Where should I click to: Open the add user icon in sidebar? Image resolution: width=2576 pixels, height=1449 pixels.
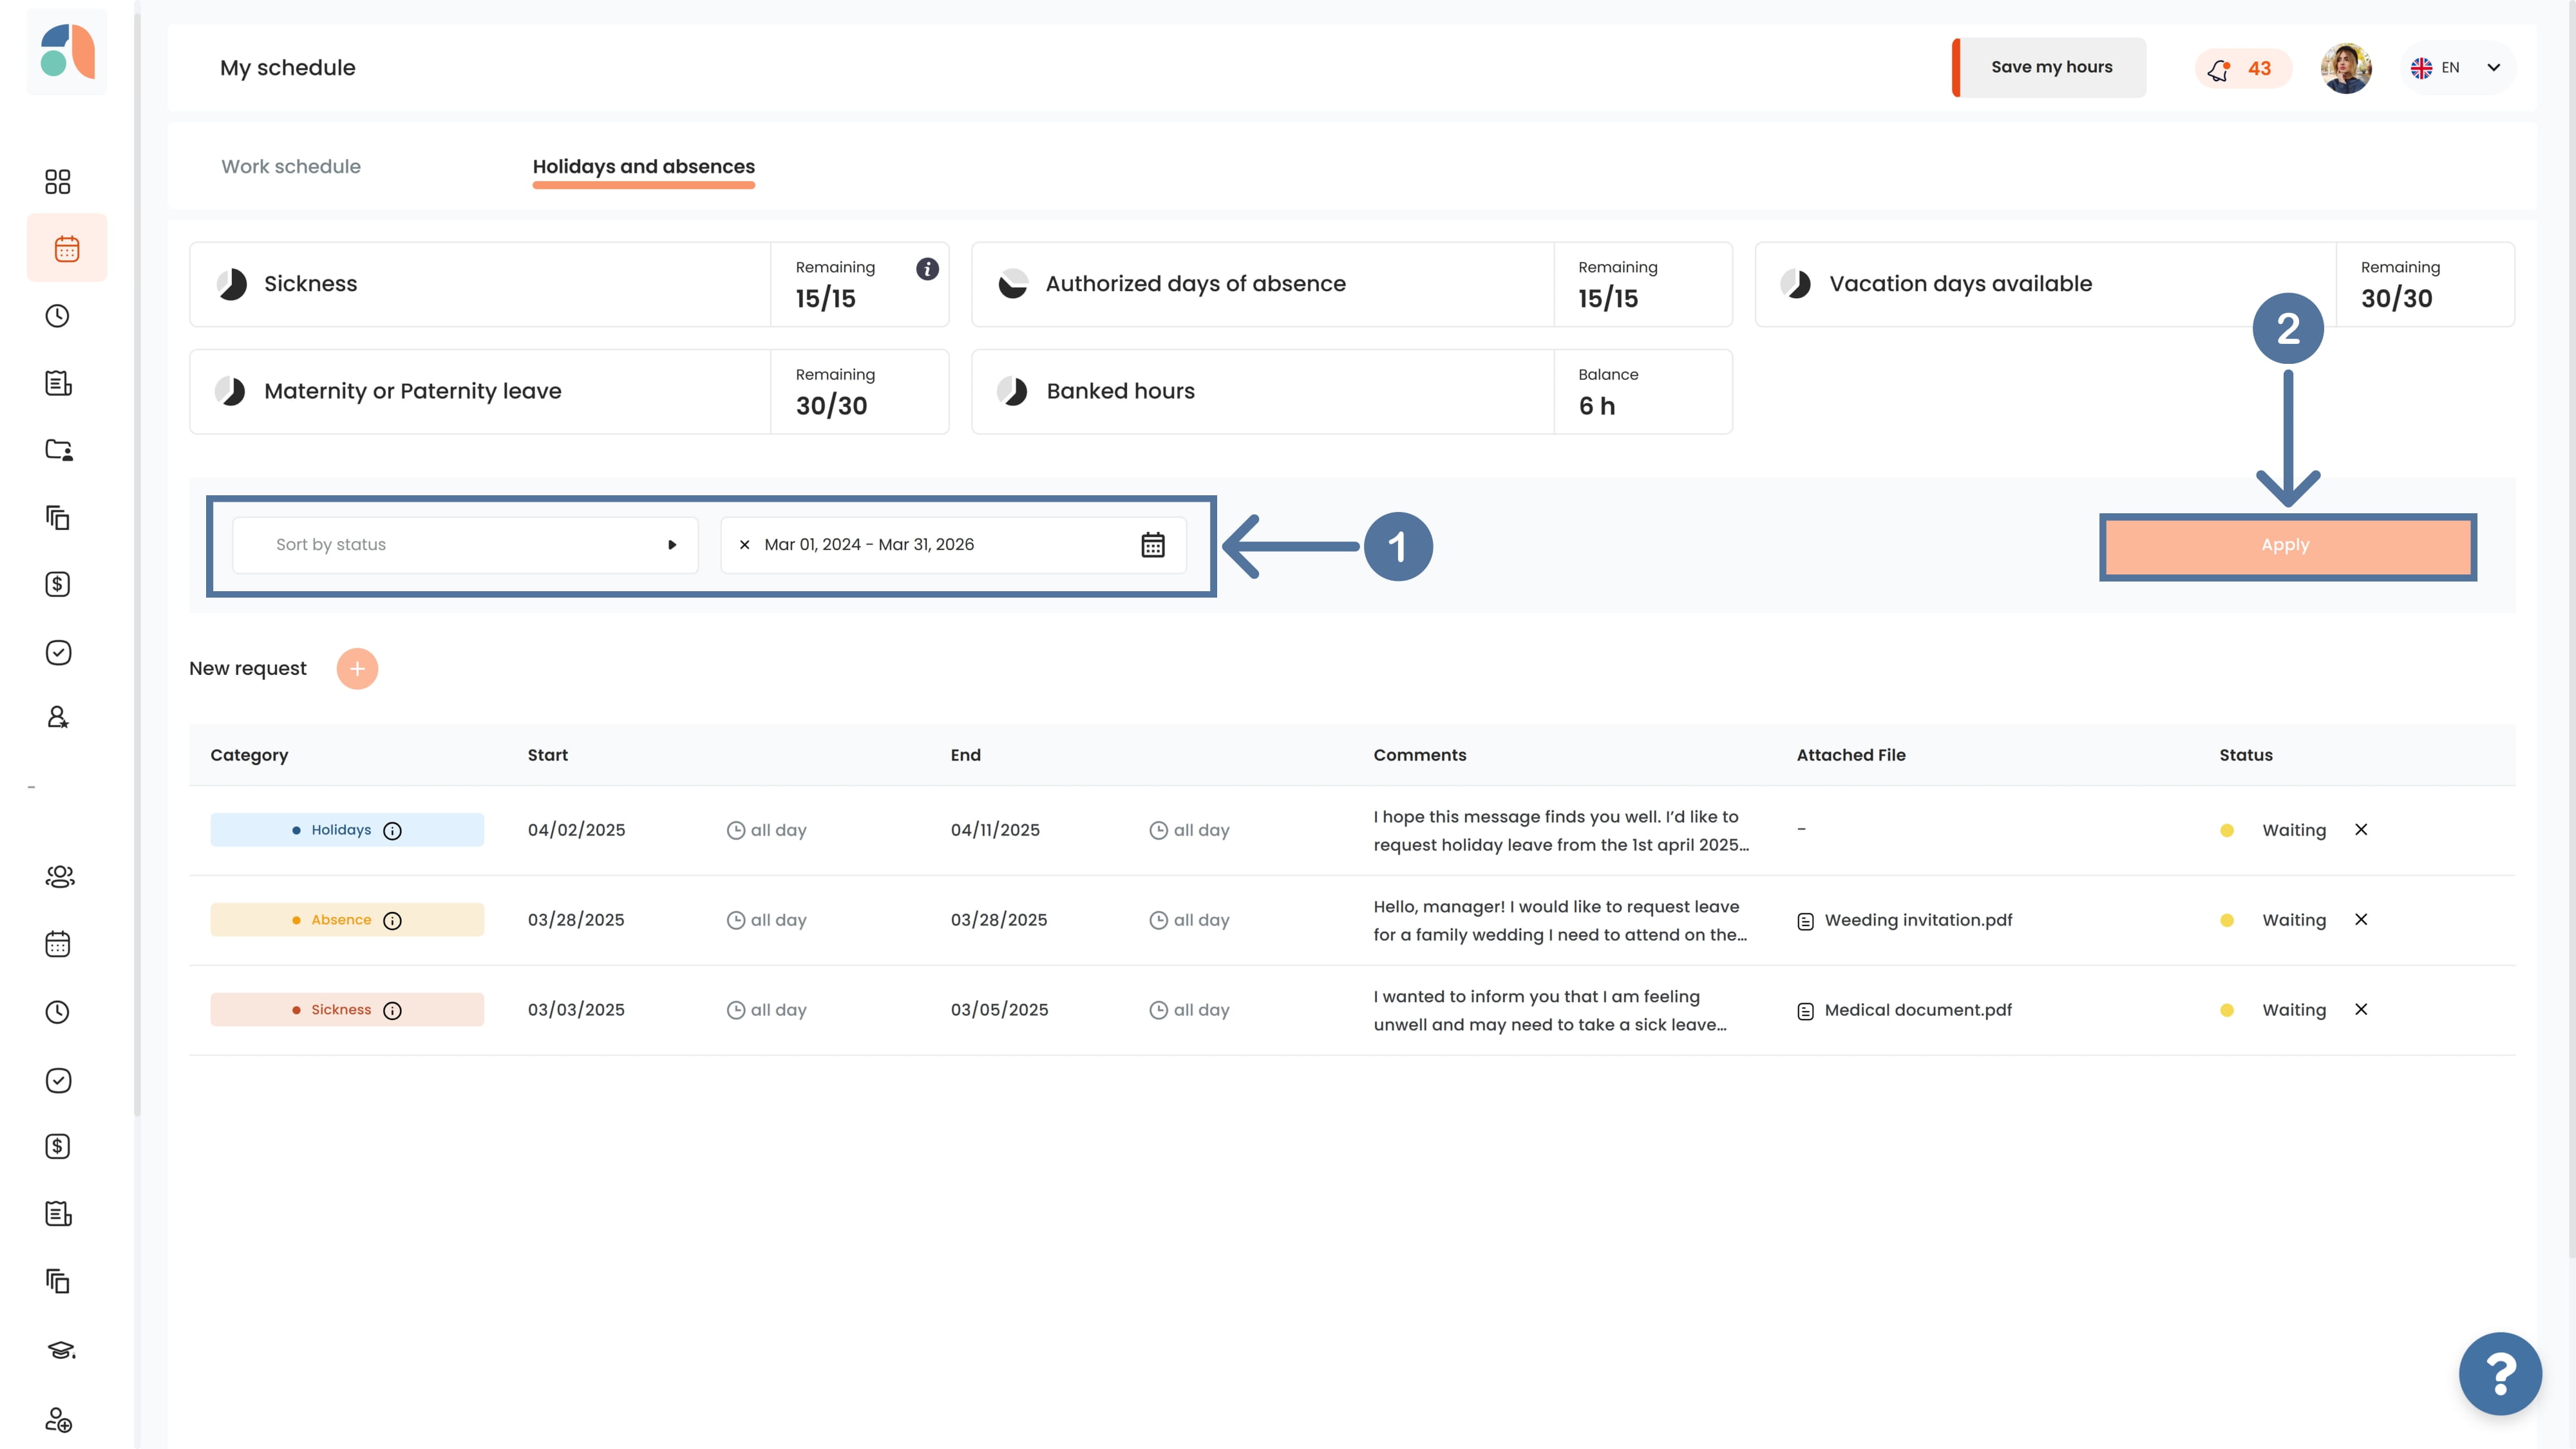coord(58,1420)
